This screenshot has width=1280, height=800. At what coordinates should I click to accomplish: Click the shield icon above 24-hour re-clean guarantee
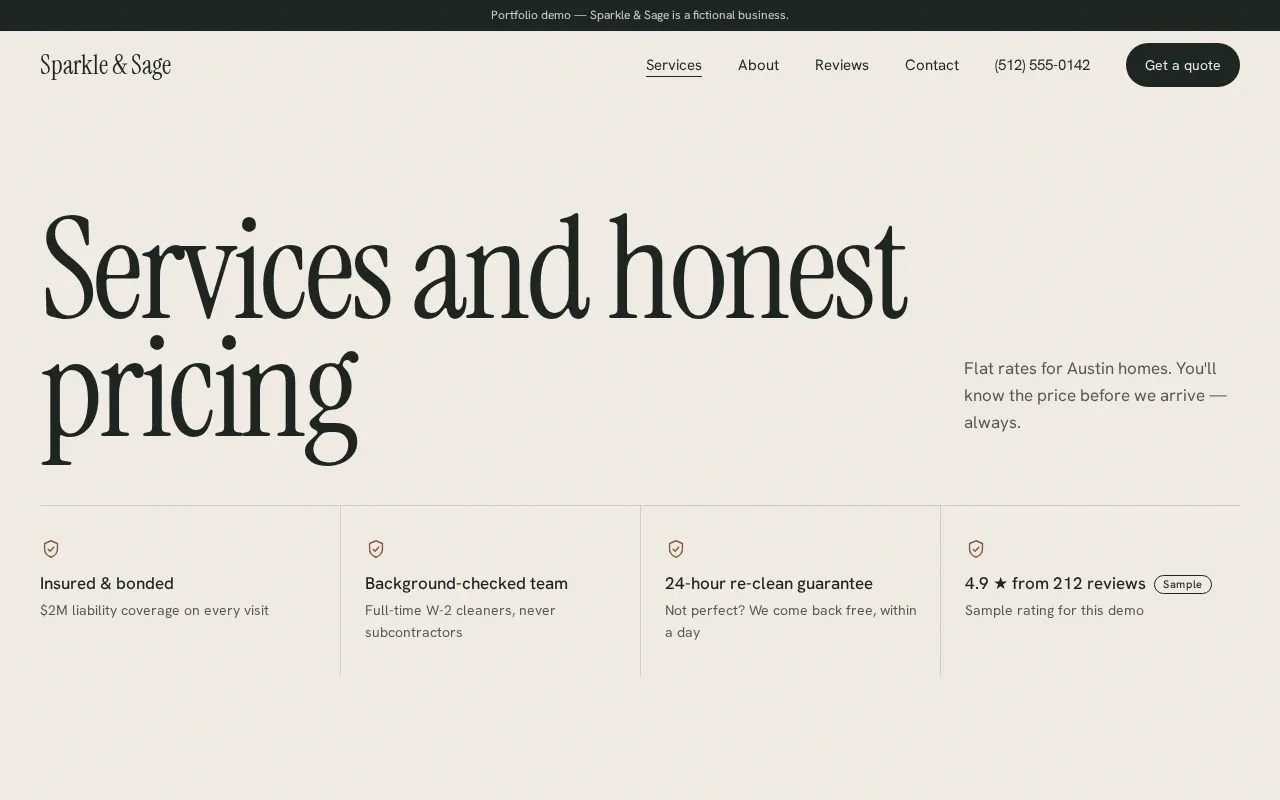676,549
